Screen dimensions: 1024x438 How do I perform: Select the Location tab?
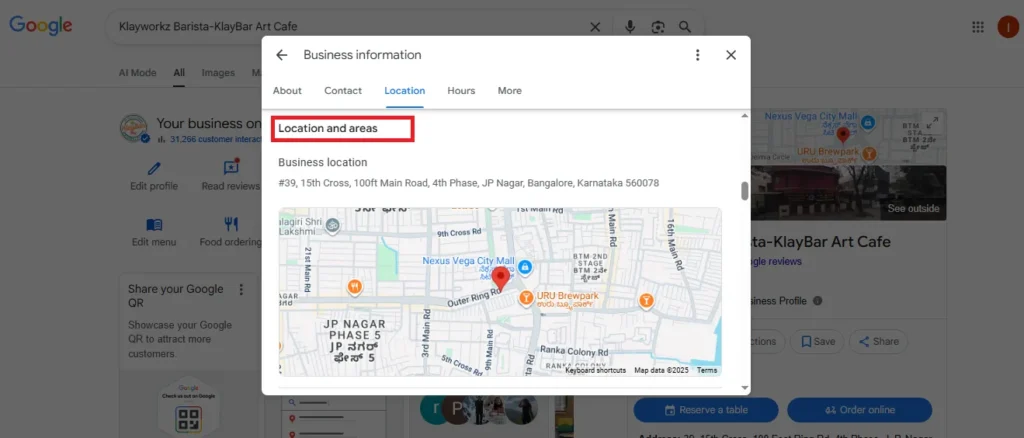[404, 91]
